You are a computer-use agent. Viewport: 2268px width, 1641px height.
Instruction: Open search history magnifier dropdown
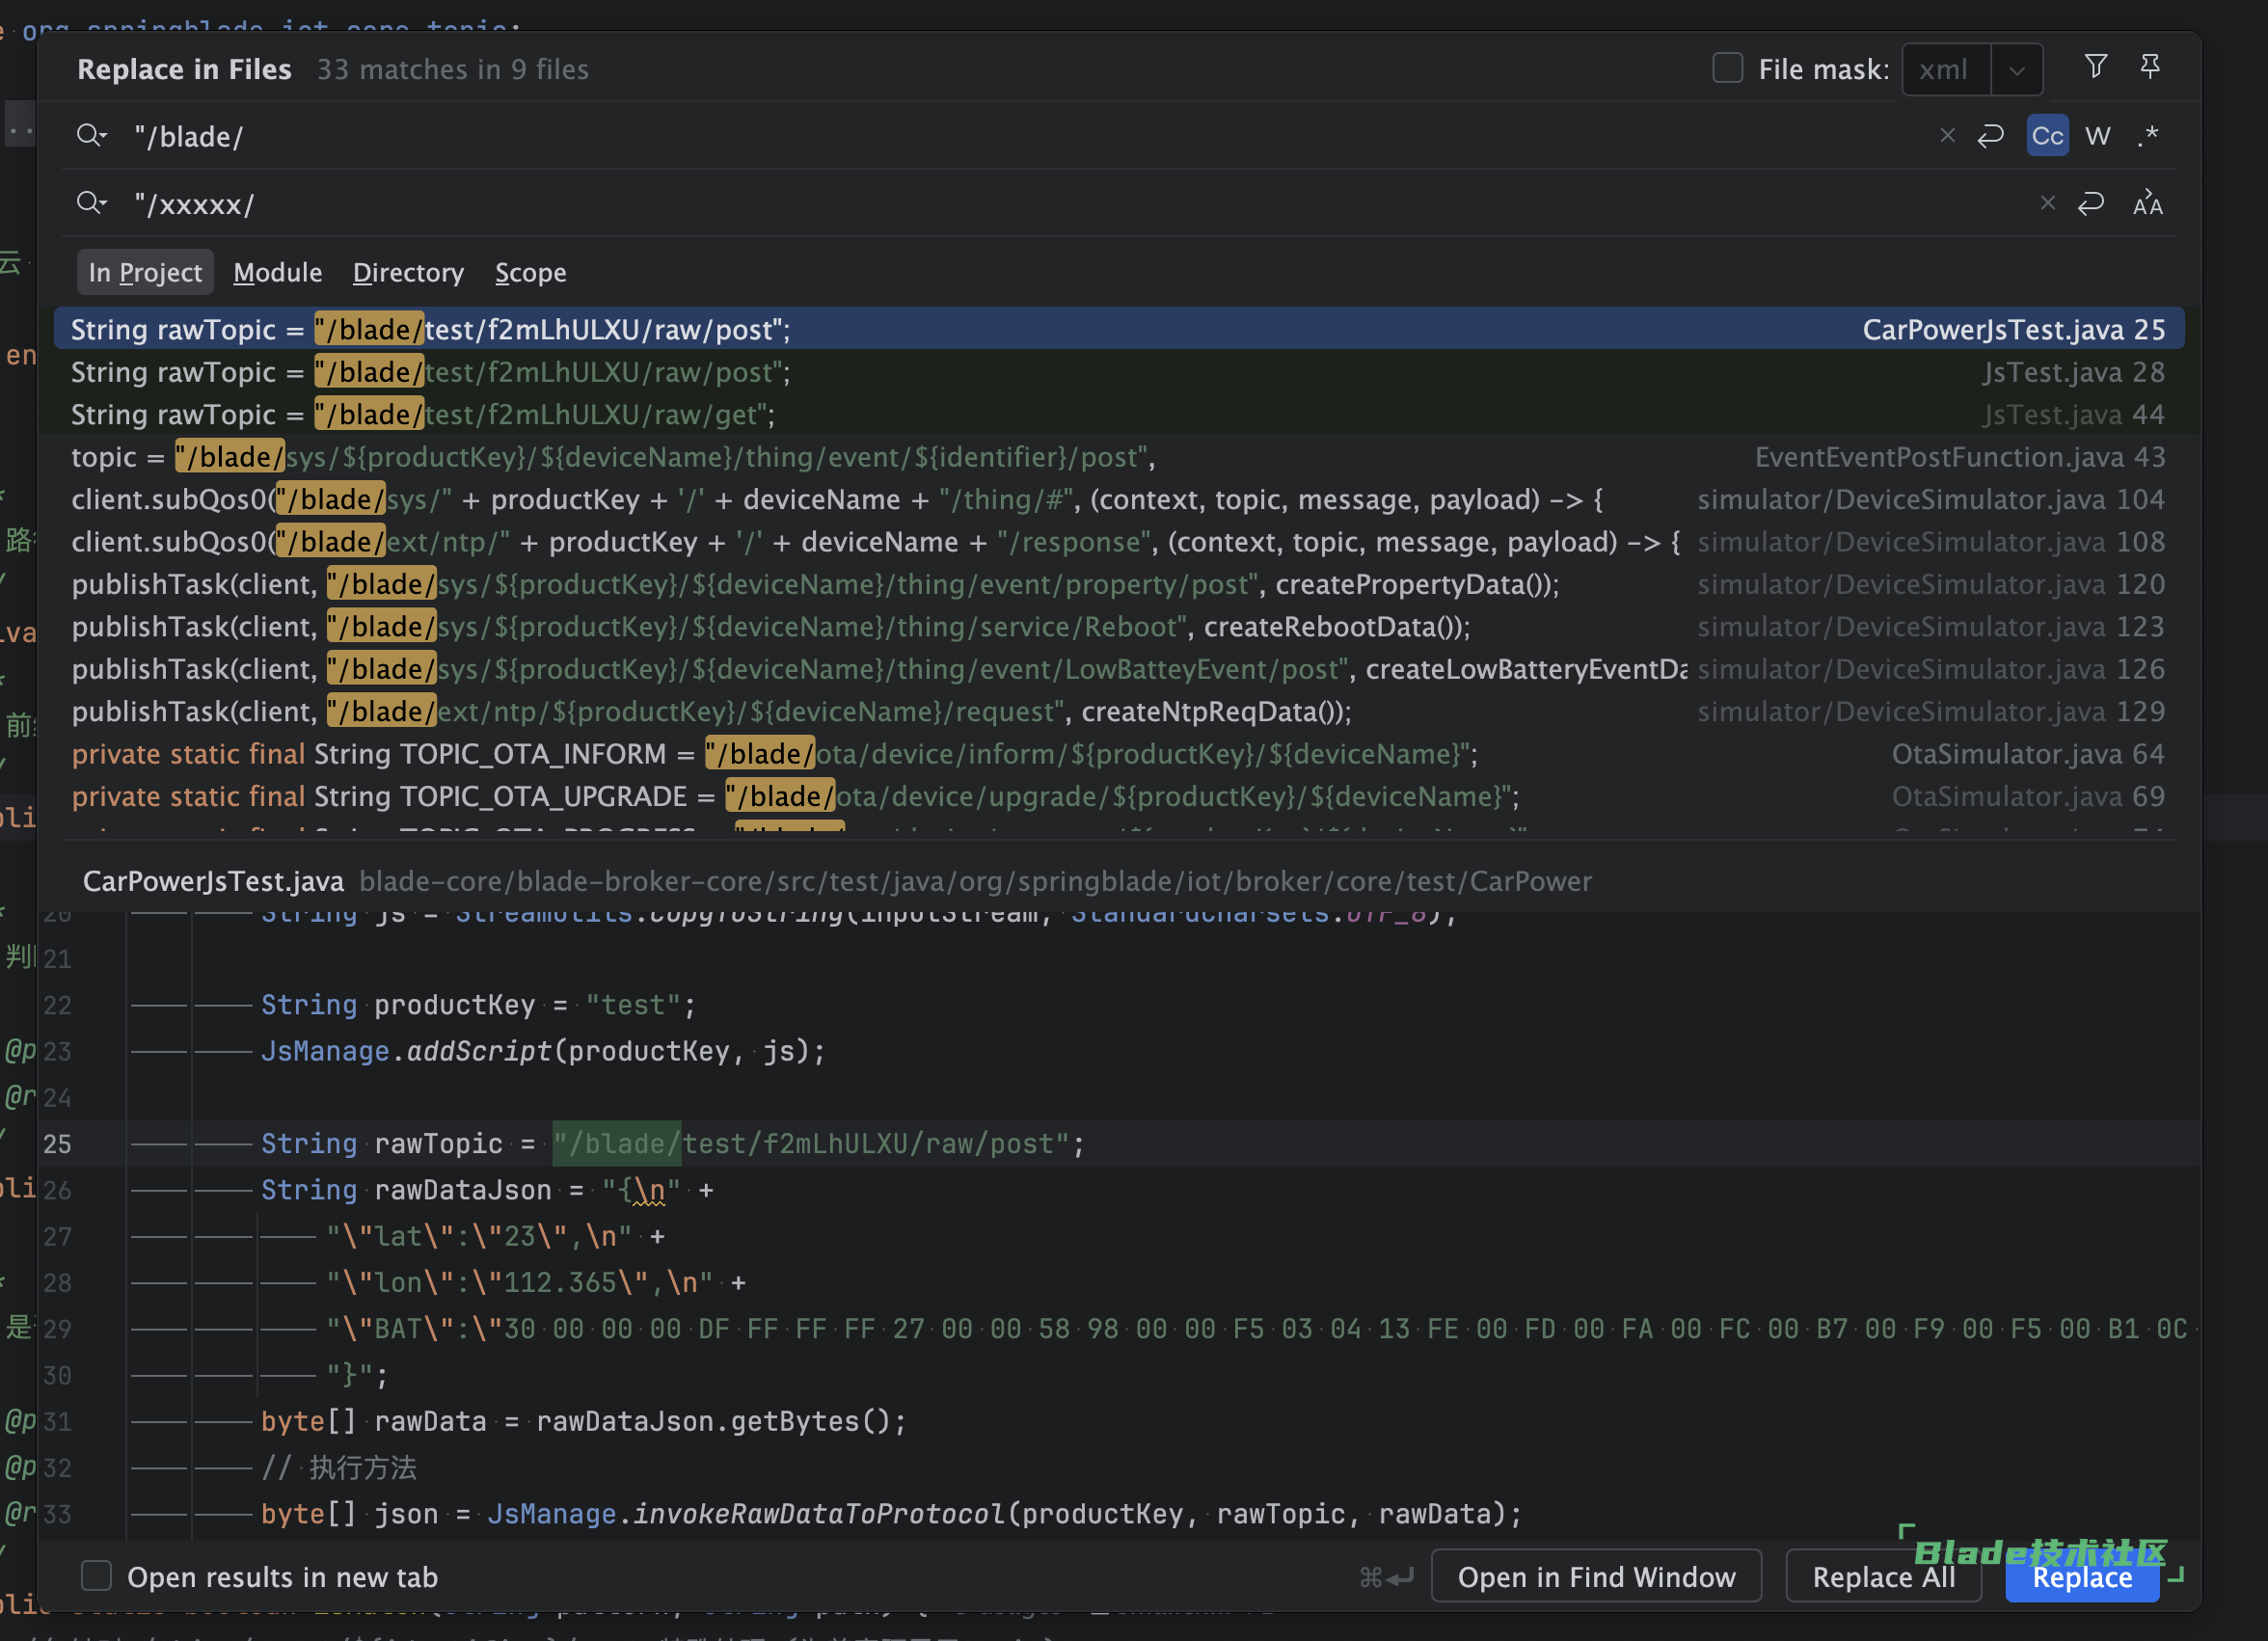(x=91, y=135)
